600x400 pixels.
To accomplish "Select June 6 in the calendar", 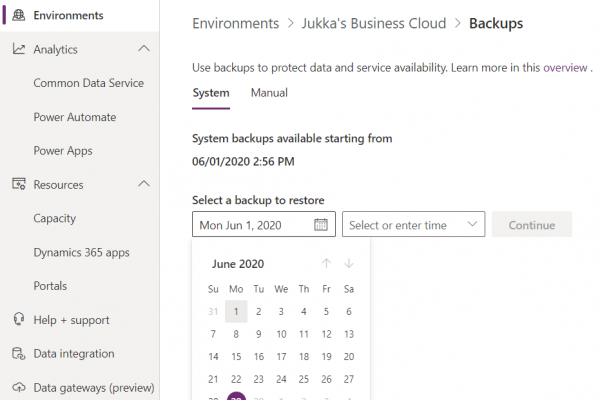I will click(349, 312).
